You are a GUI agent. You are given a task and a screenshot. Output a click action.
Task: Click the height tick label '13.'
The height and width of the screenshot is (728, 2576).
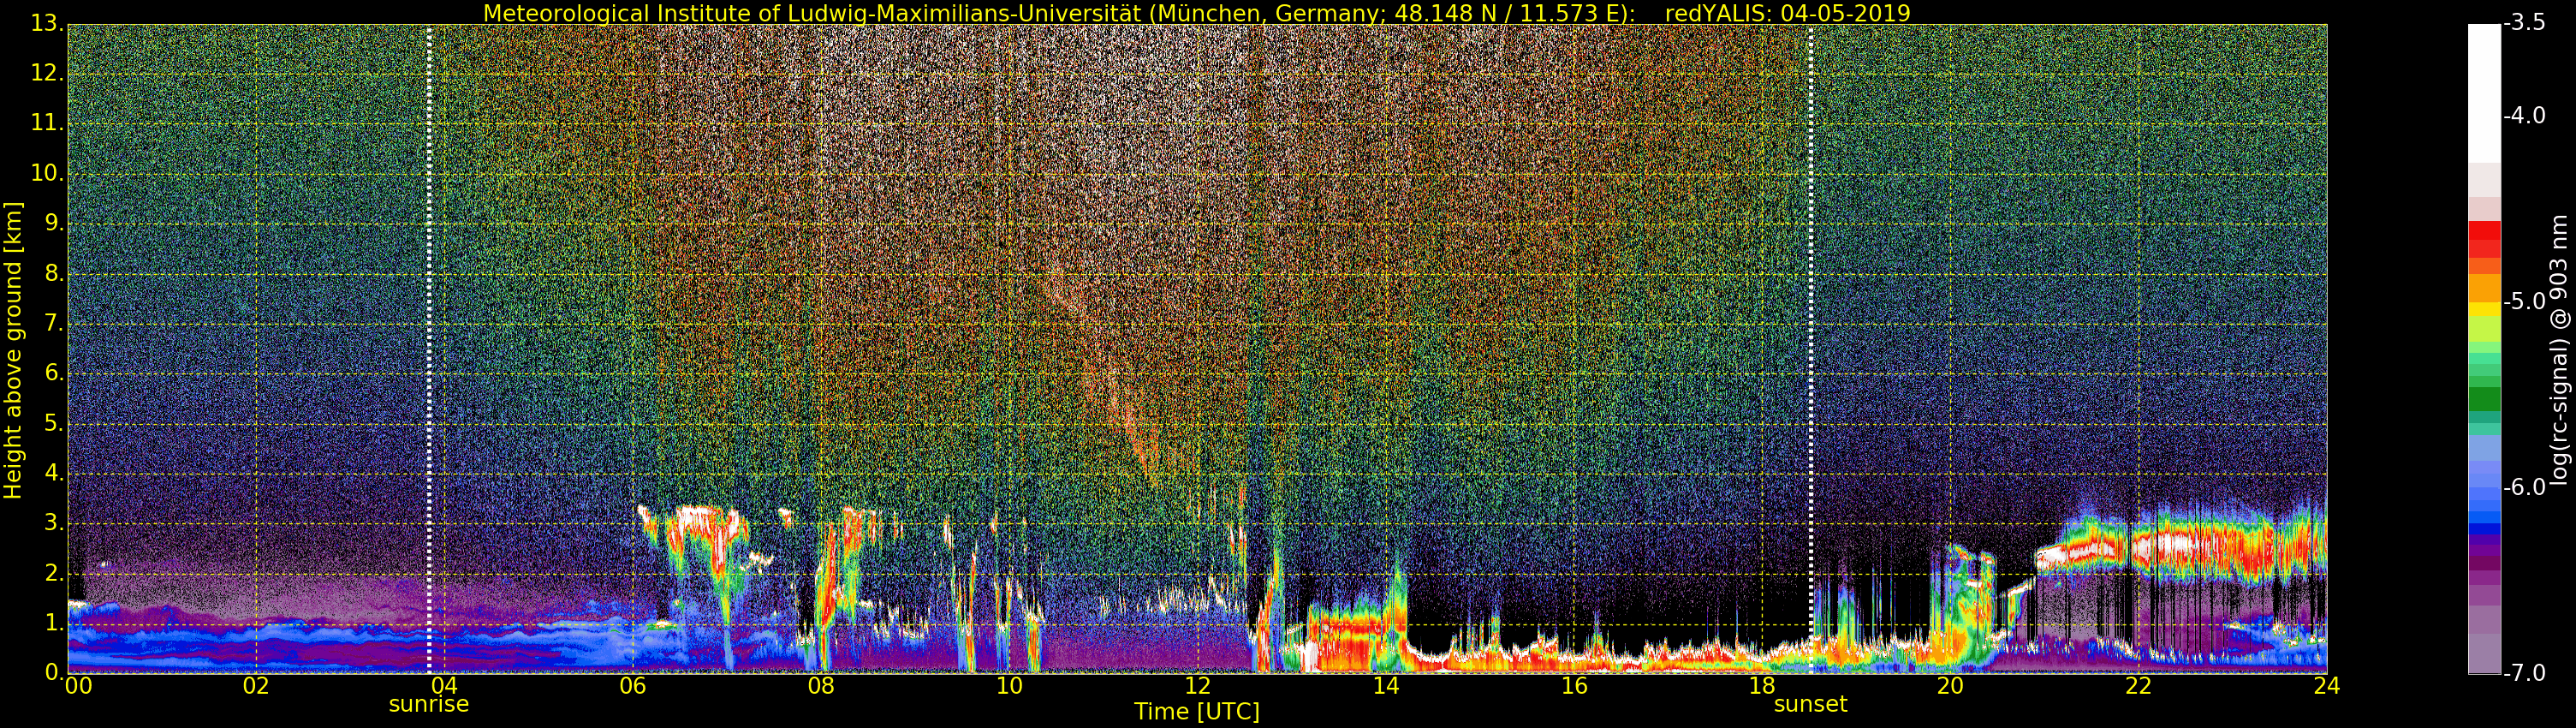point(47,24)
